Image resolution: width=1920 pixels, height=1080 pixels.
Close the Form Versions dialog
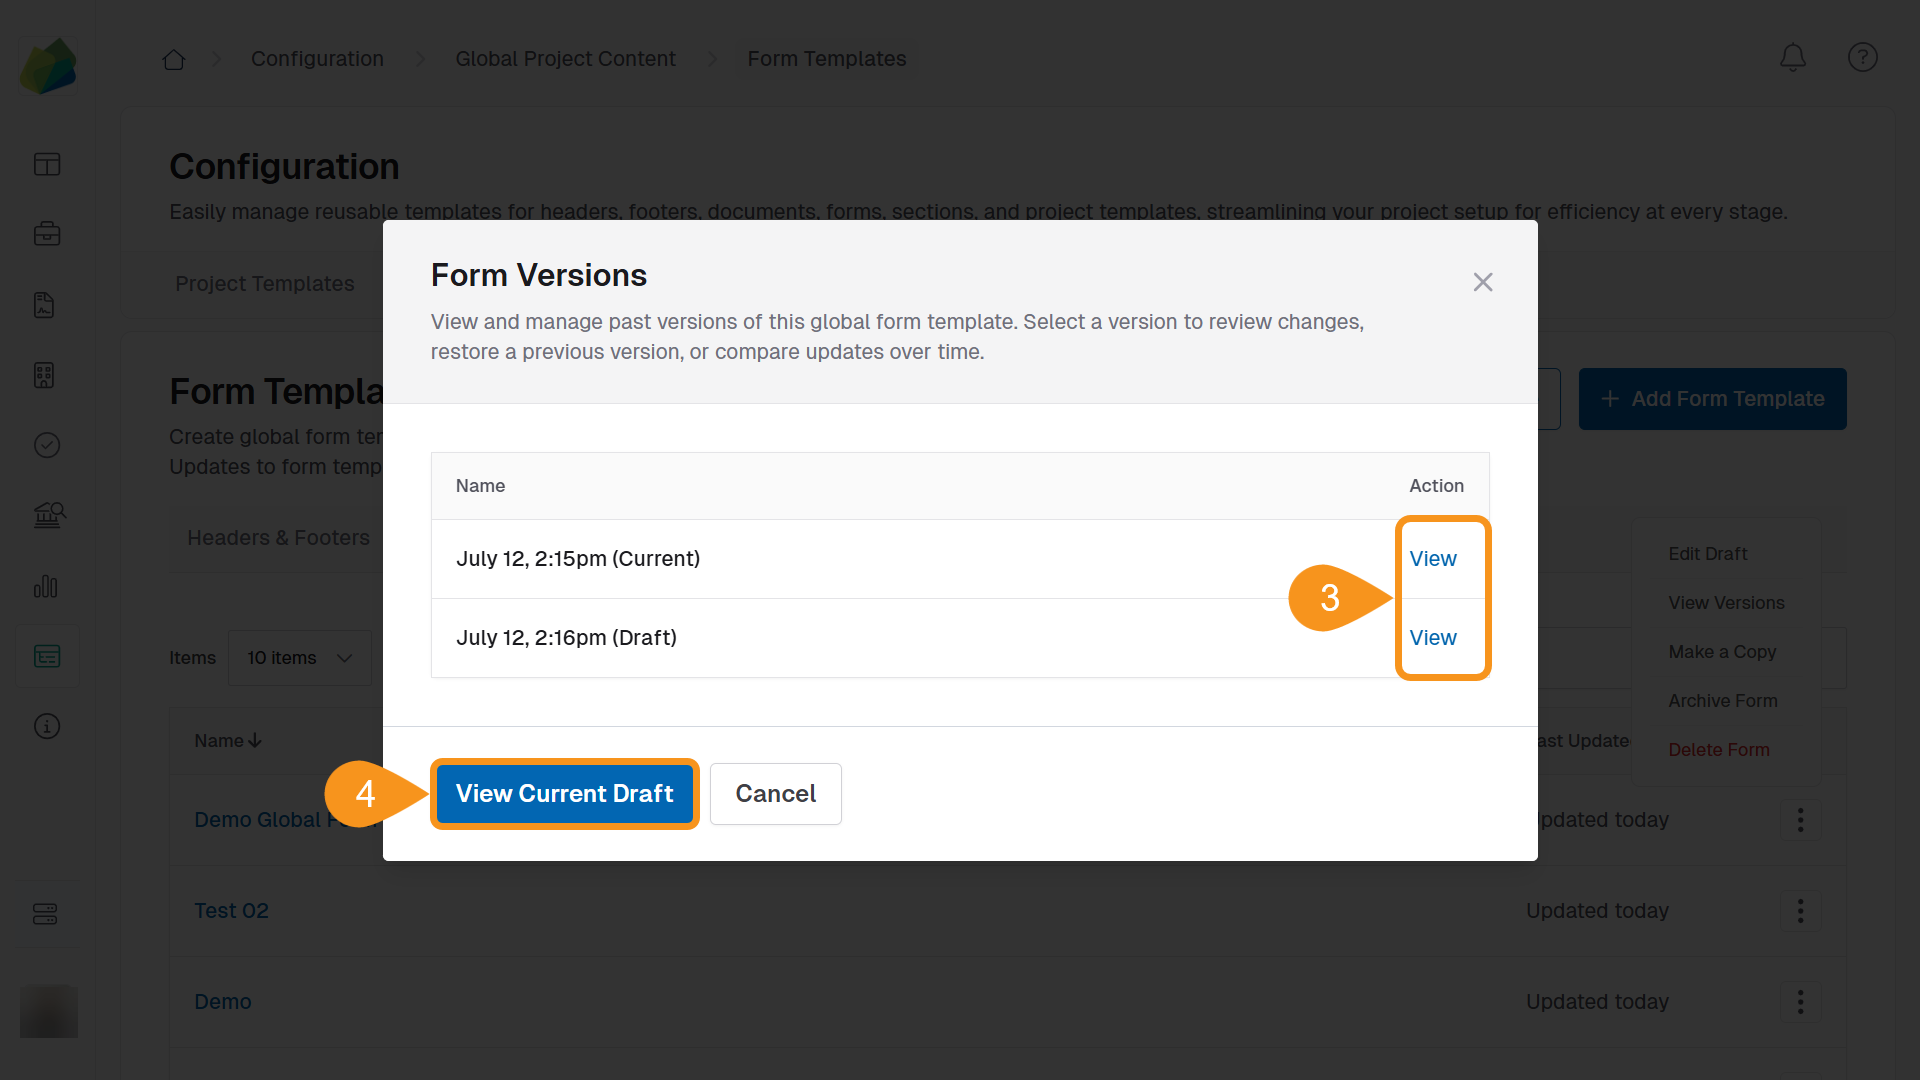(x=1482, y=282)
